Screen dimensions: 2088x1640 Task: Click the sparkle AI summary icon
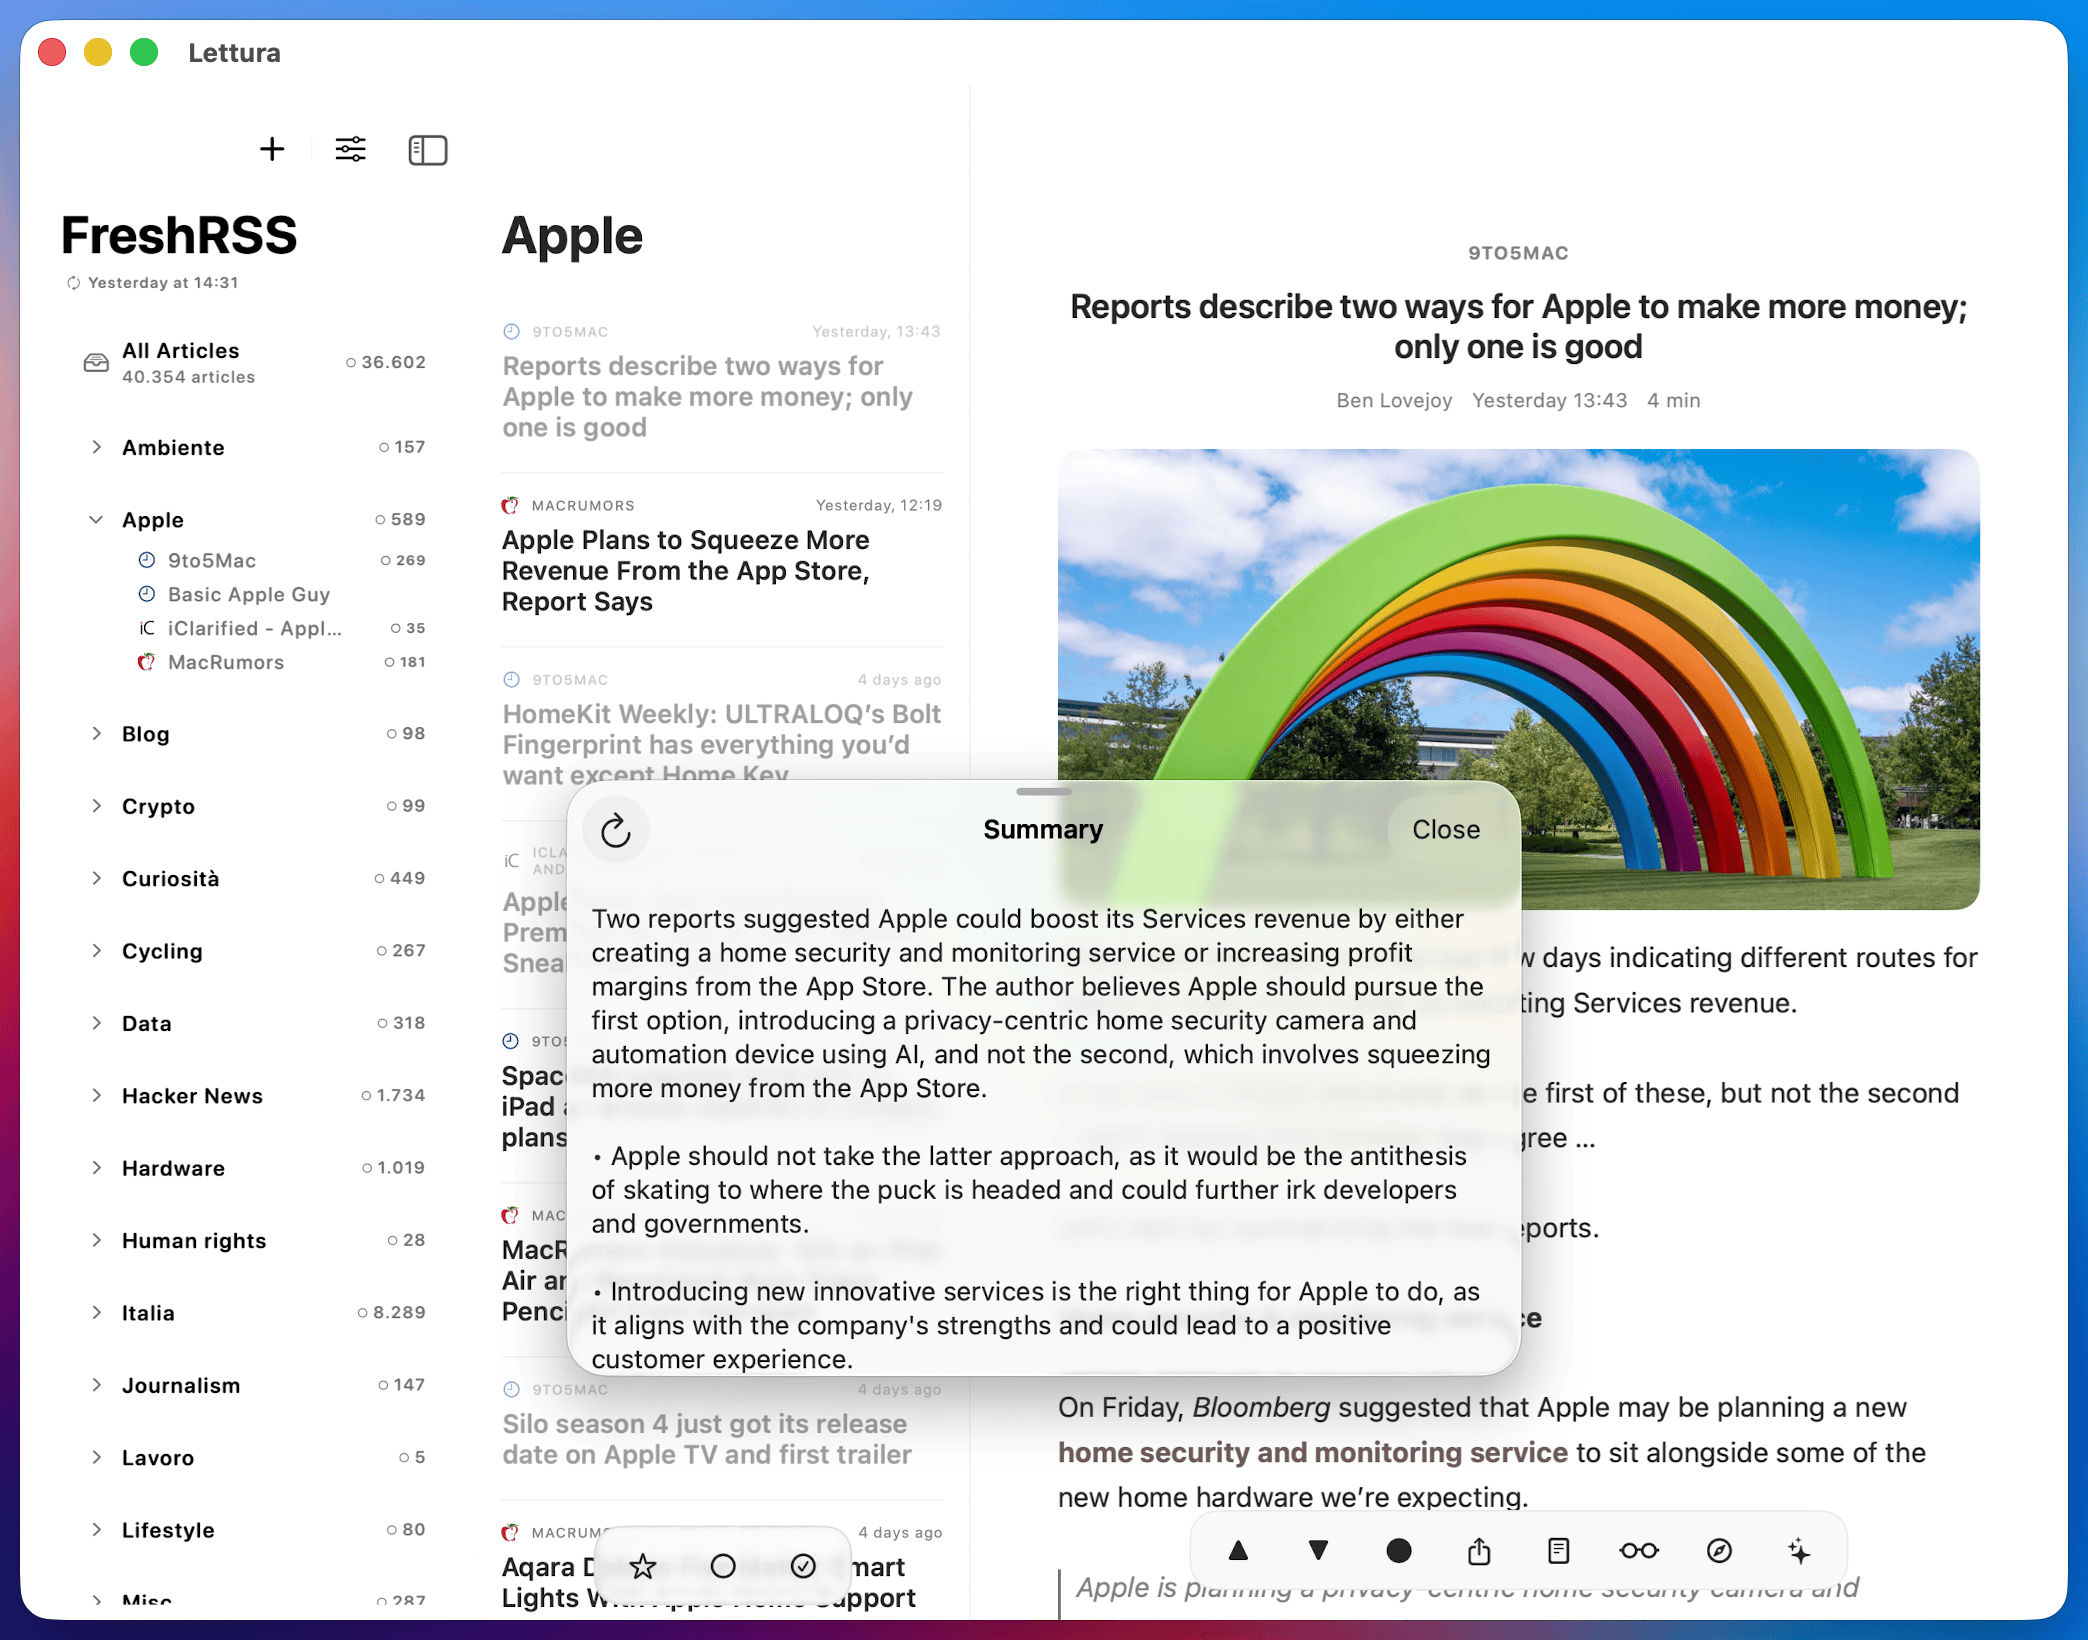[x=1798, y=1551]
